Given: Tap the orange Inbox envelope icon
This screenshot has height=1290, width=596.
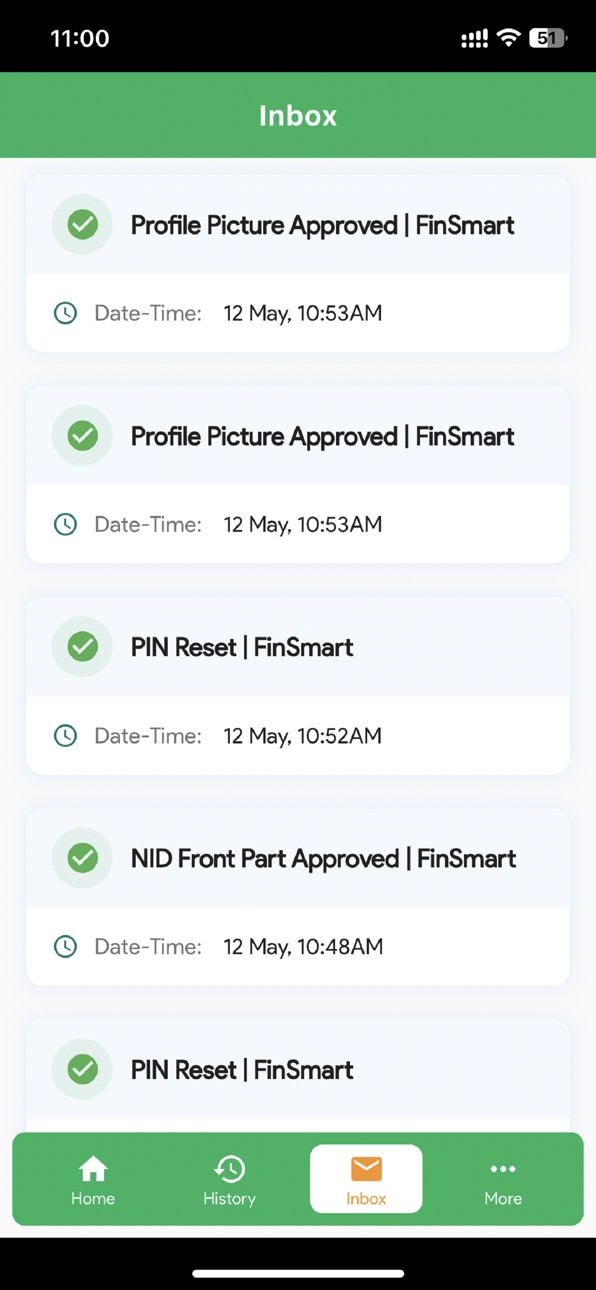Looking at the screenshot, I should [x=366, y=1168].
